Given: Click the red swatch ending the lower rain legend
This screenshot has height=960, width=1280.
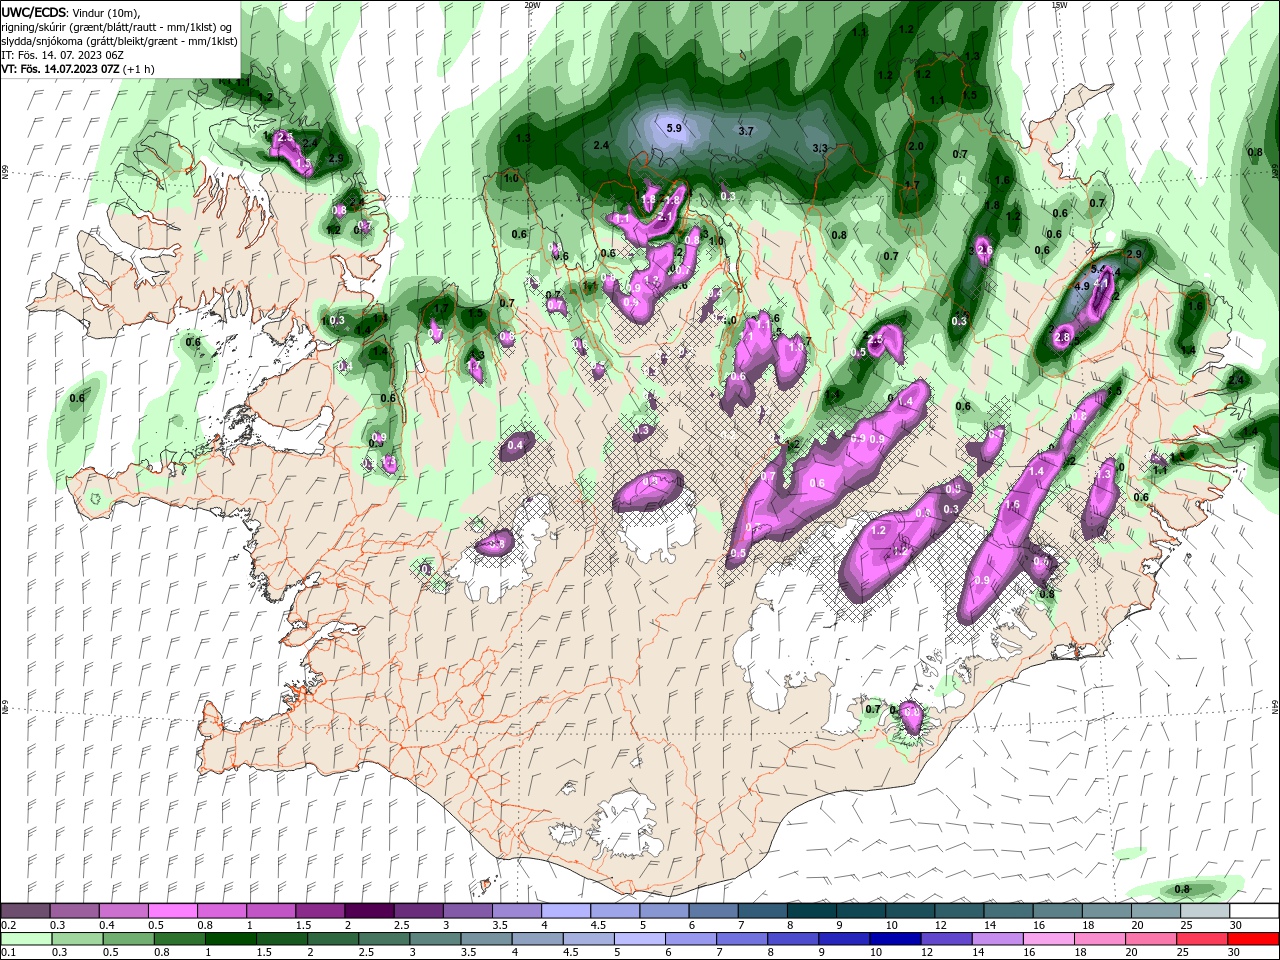Looking at the screenshot, I should pos(1253,939).
